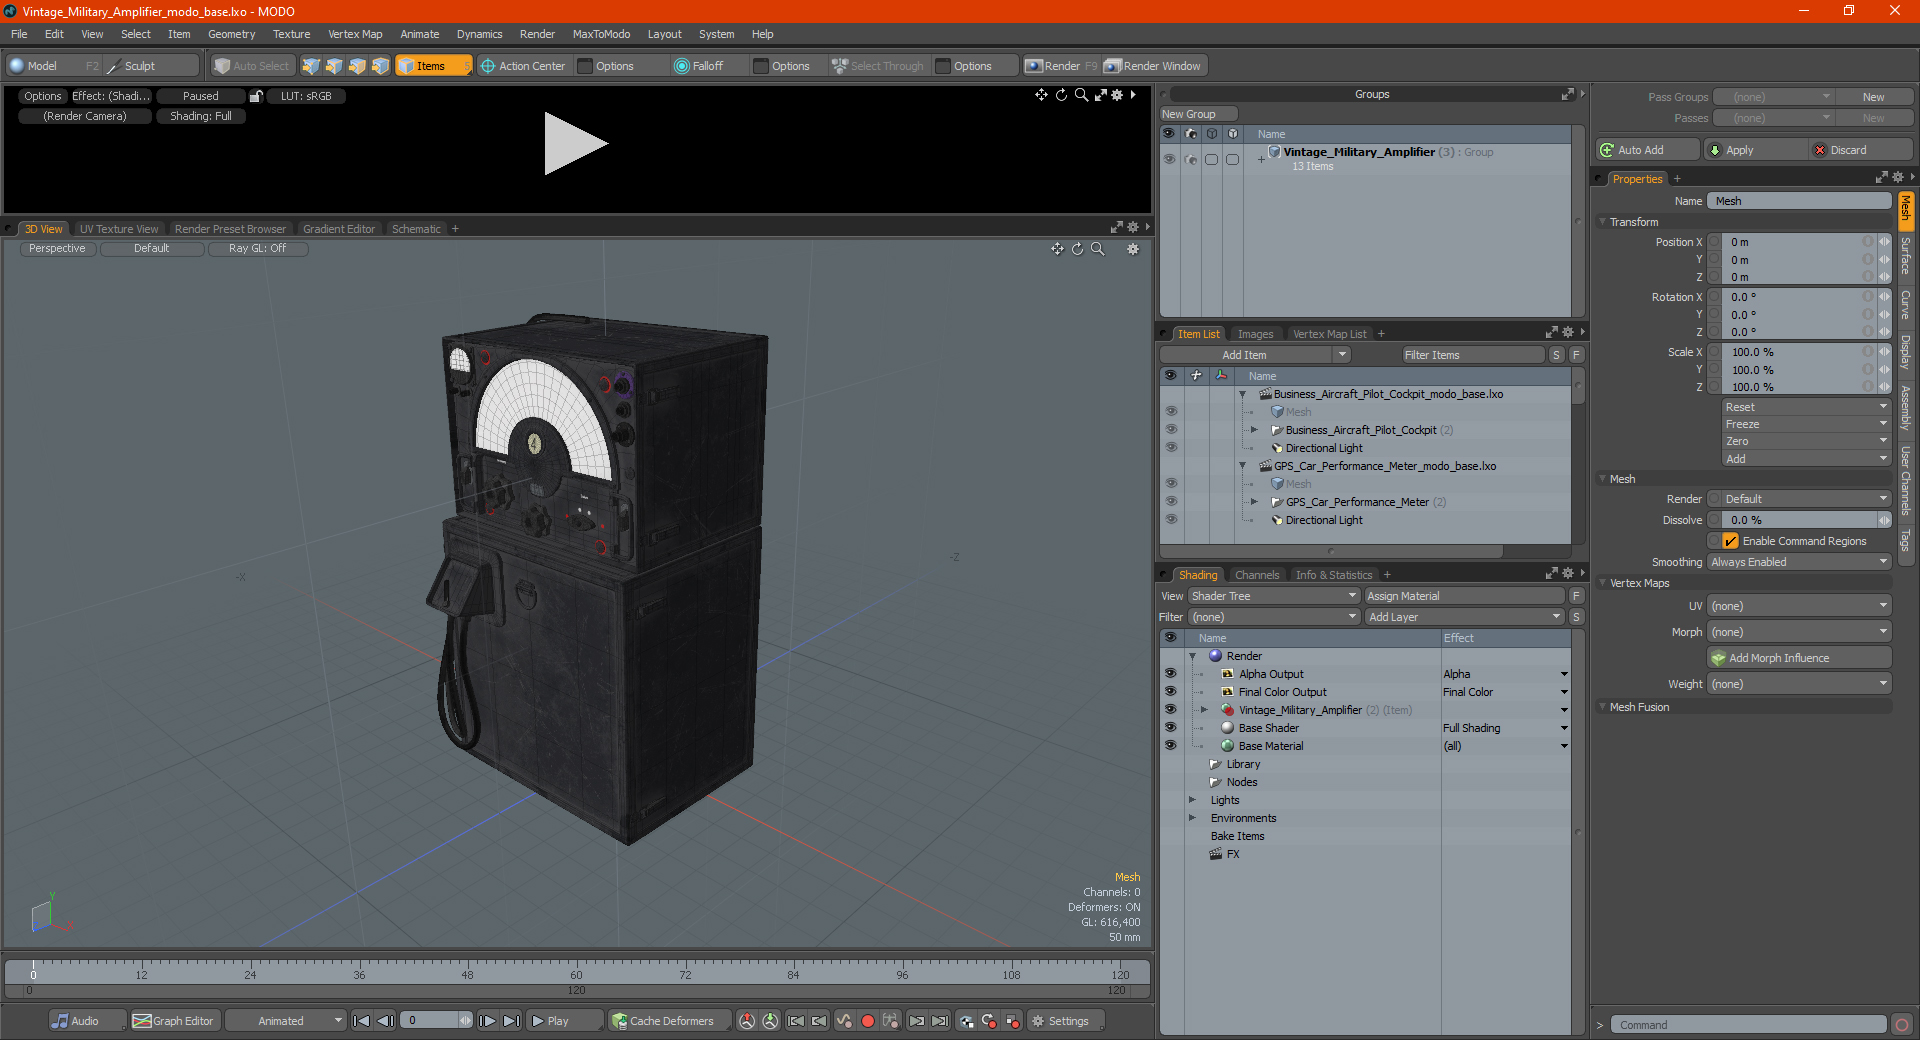Viewport: 1920px width, 1040px height.
Task: Click the 3D viewport settings gear
Action: pos(1133,249)
